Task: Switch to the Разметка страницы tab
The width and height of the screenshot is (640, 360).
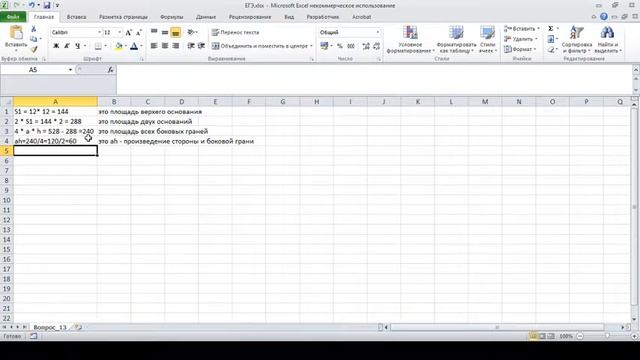Action: 123,17
